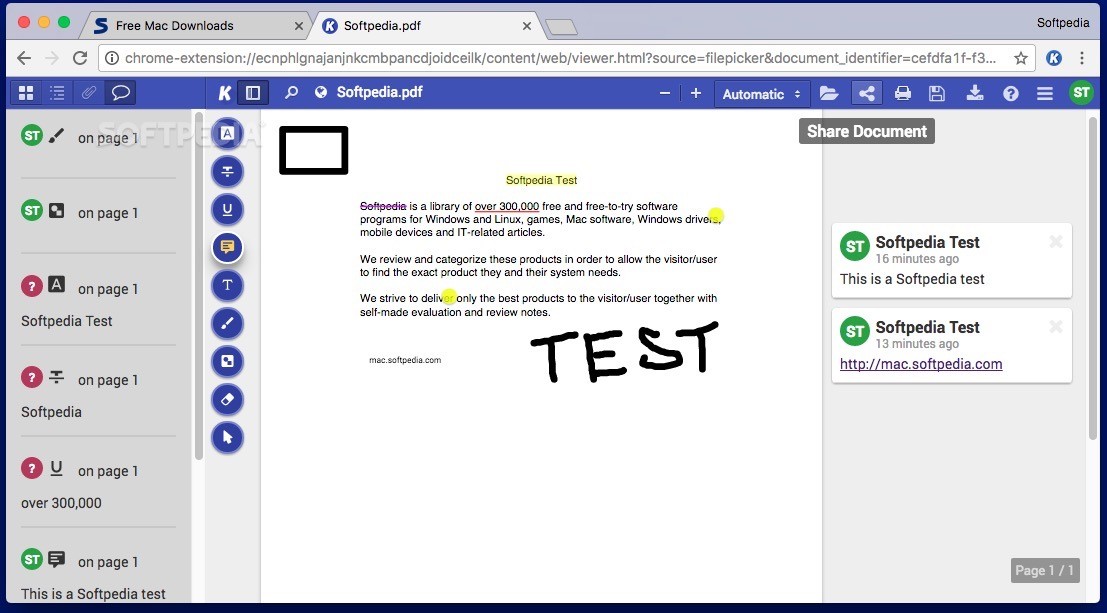Select the pointer select tool
Viewport: 1107px width, 613px height.
(x=227, y=437)
